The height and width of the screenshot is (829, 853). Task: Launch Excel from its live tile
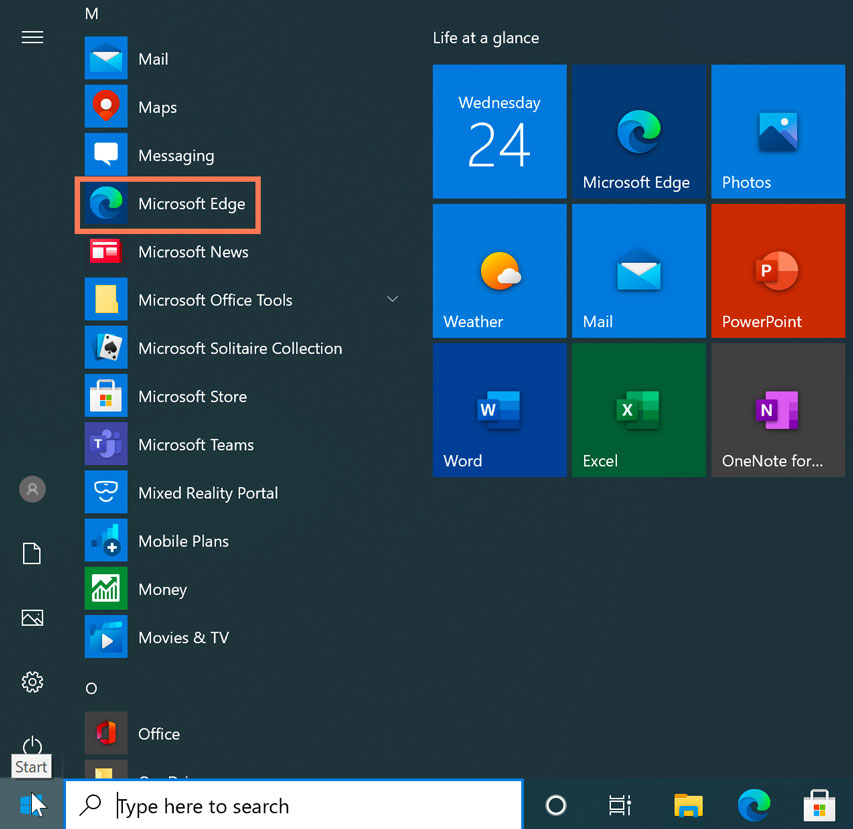tap(638, 409)
